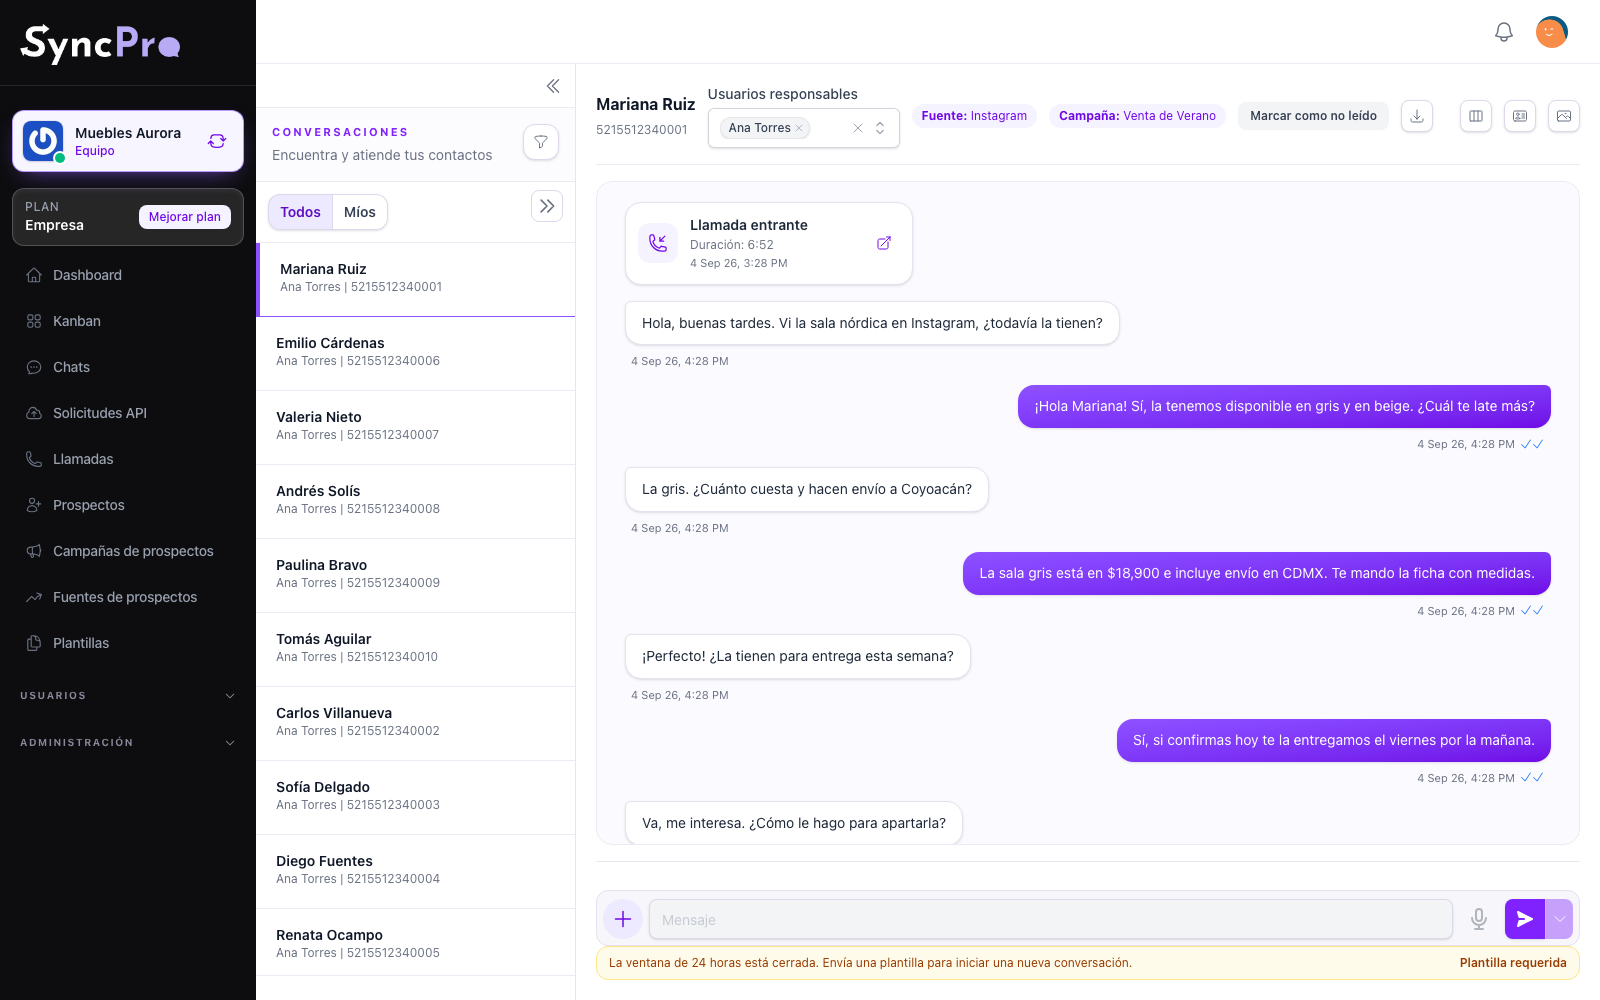
Task: Send the message with the arrow button
Action: (1525, 919)
